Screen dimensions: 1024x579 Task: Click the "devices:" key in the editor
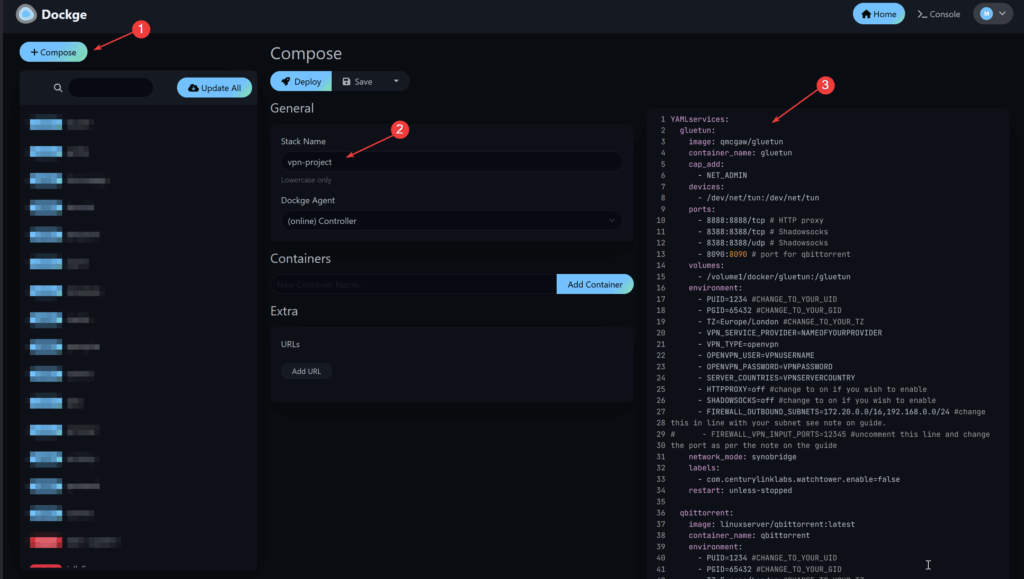click(x=706, y=187)
